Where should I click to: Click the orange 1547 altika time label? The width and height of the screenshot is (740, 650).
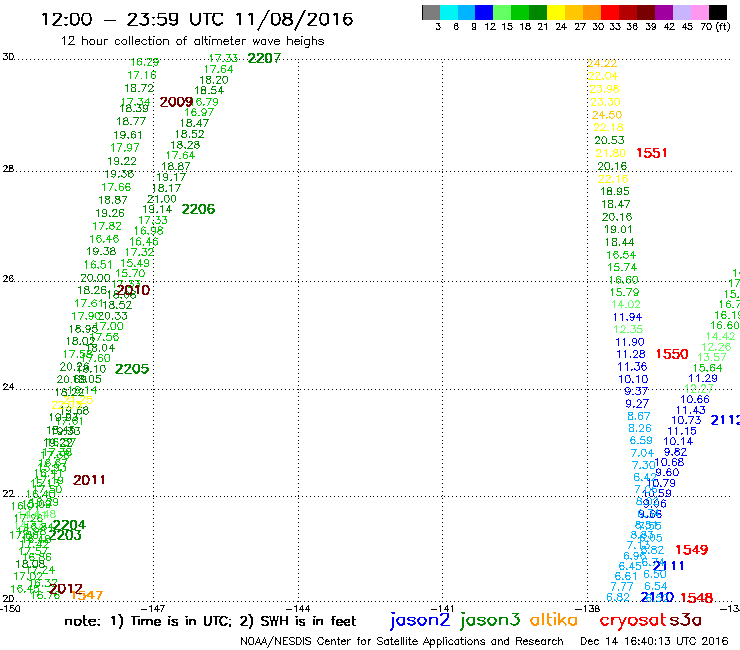pos(87,595)
